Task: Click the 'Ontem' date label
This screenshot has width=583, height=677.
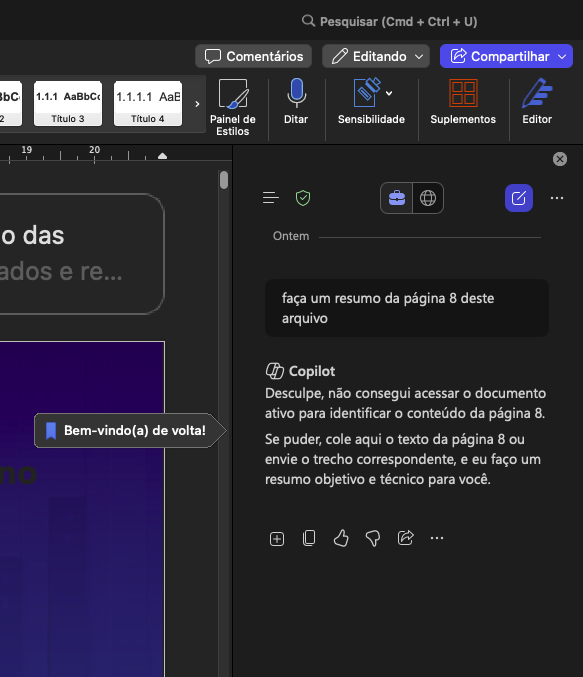Action: point(291,236)
